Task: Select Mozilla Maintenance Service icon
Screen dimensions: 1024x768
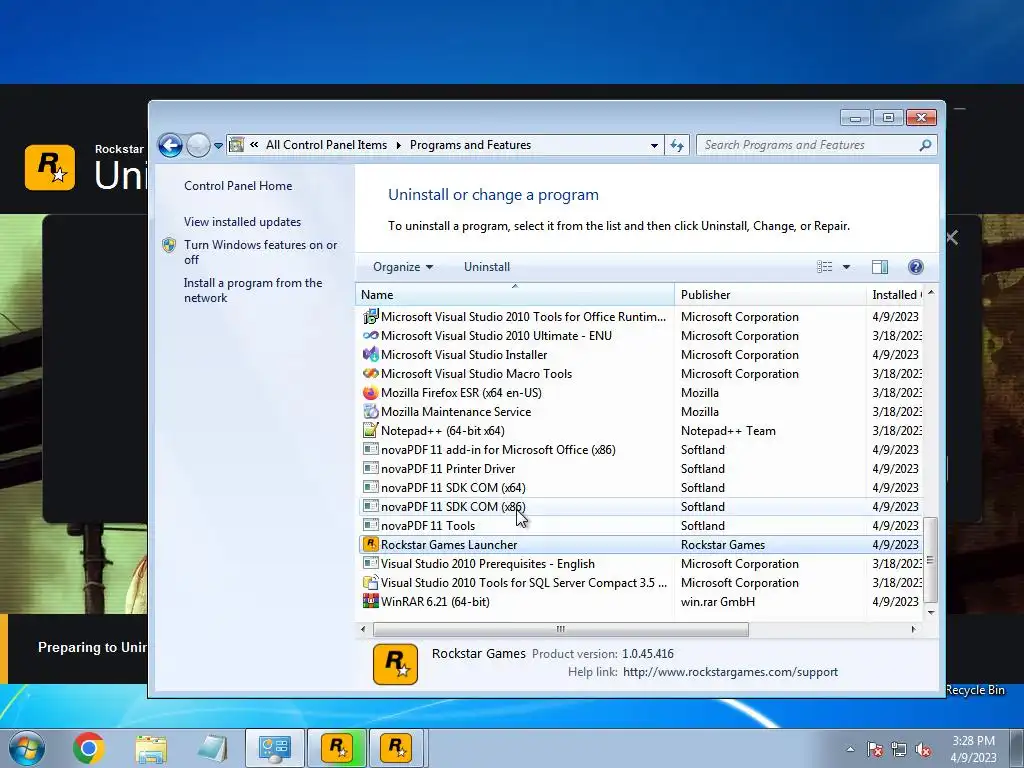Action: point(370,411)
